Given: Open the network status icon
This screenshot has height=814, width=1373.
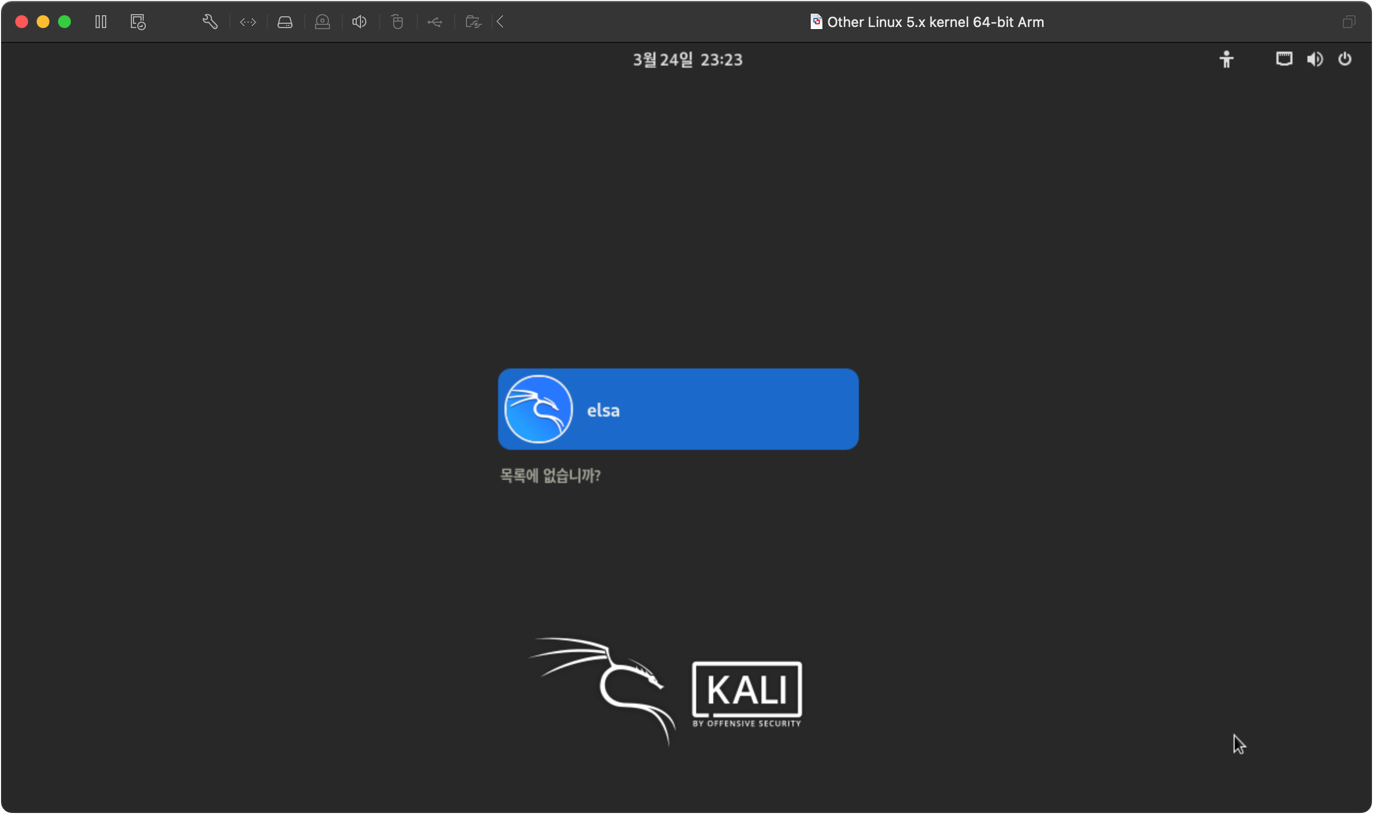Looking at the screenshot, I should coord(1284,60).
